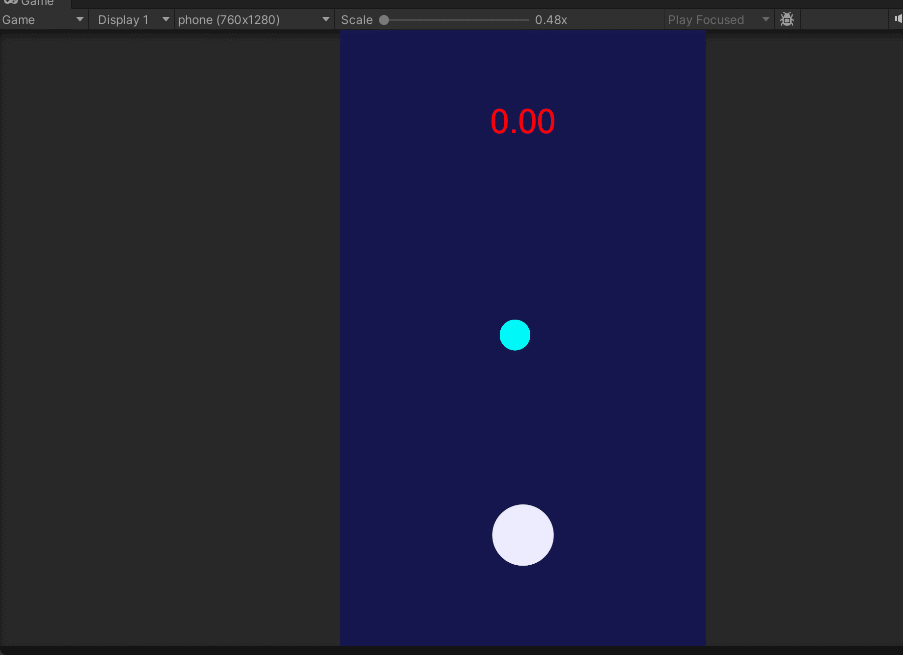
Task: Click the Scale slider handle
Action: coord(384,20)
